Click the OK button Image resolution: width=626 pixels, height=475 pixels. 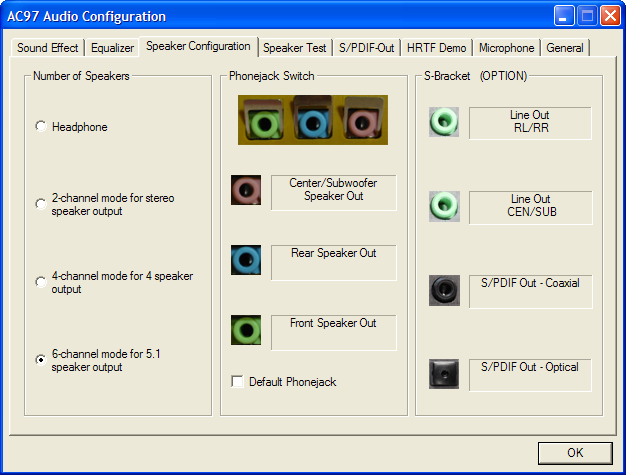(575, 453)
